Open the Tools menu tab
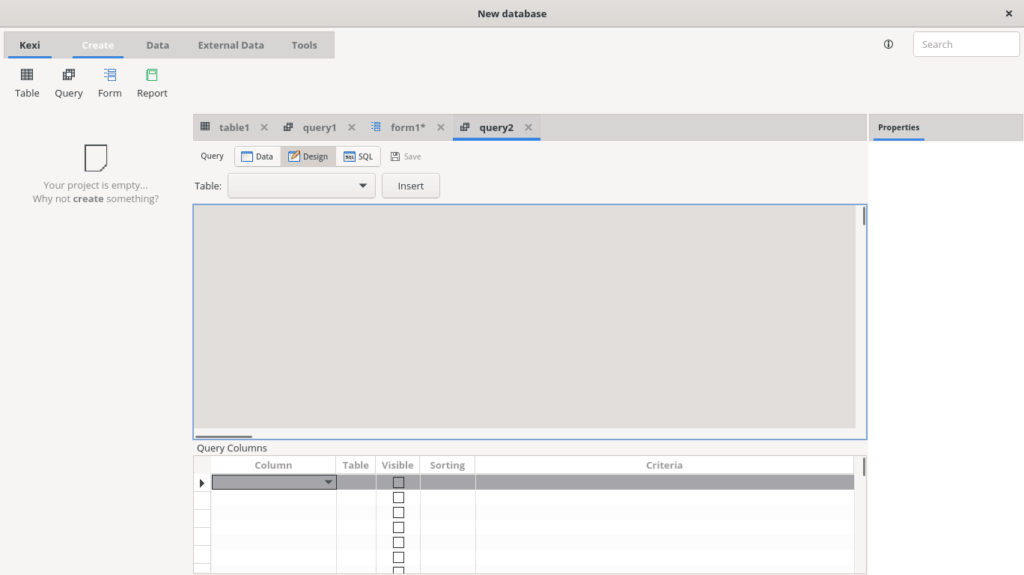The image size is (1024, 575). pyautogui.click(x=304, y=45)
